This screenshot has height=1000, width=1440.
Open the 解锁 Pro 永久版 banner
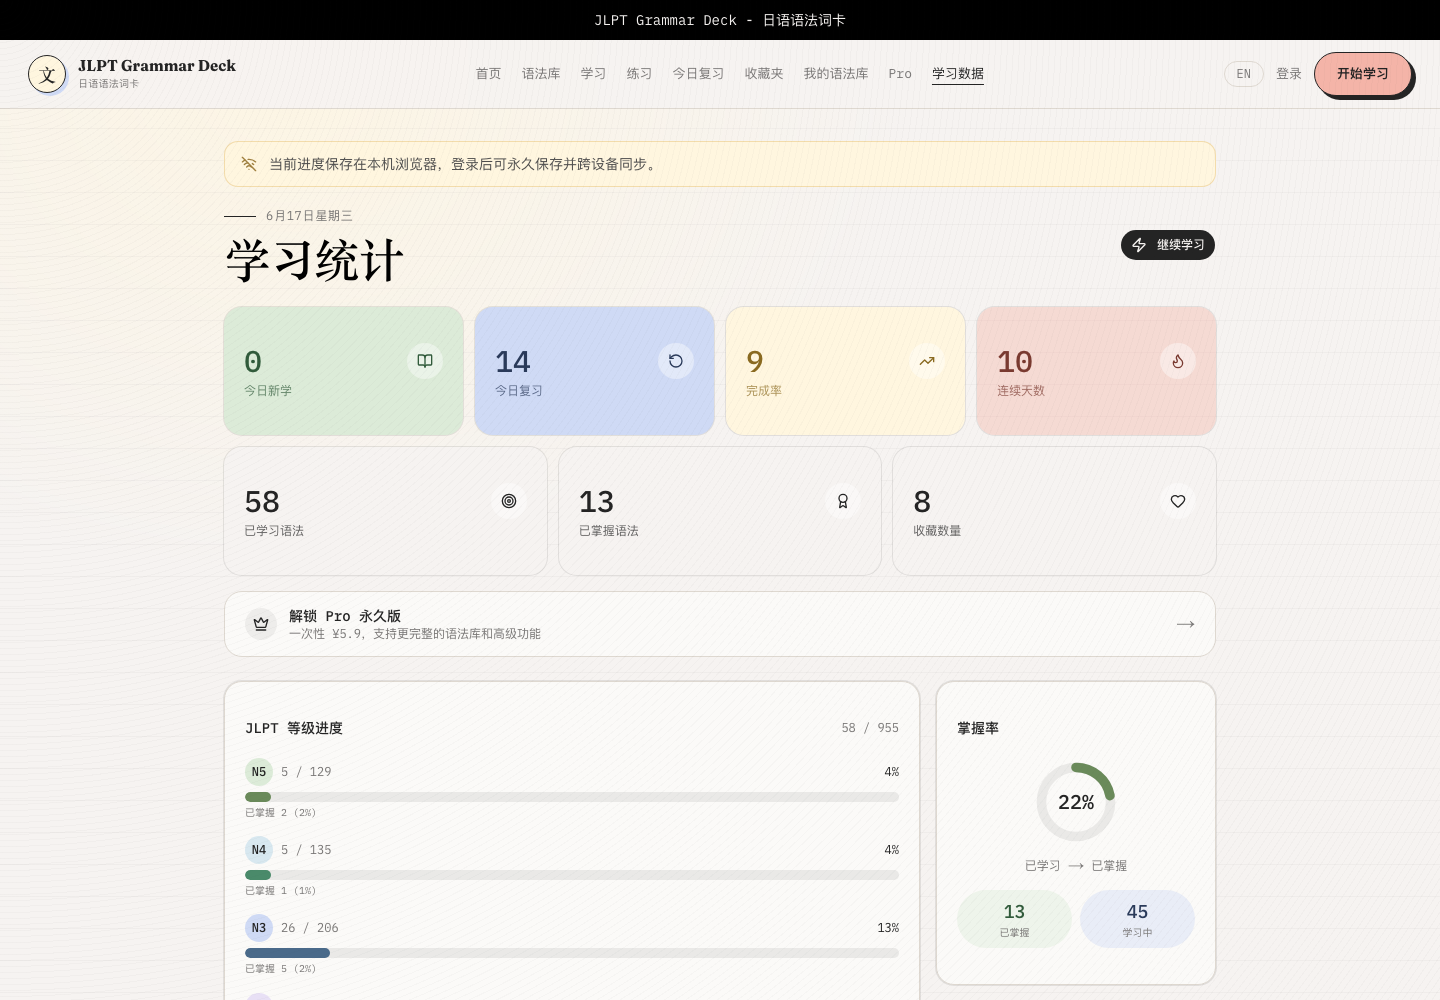[720, 624]
